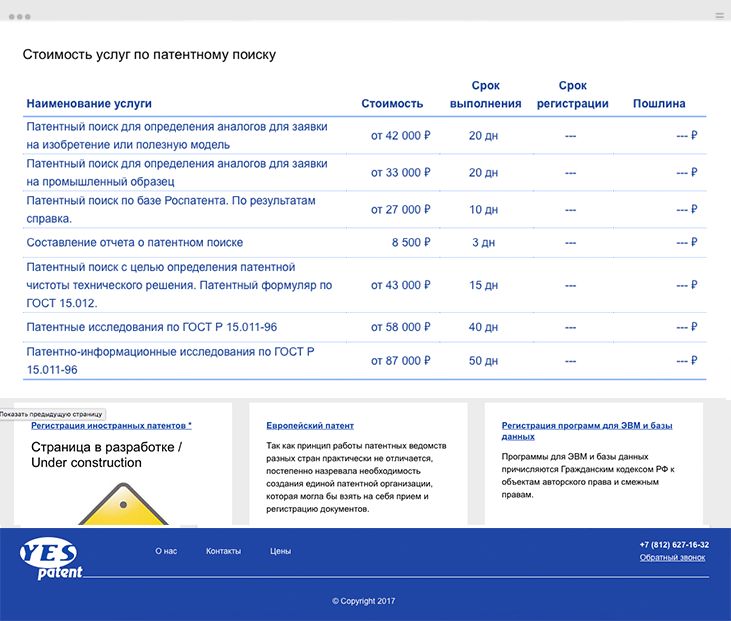Select row 'Патентный поиск... на промышленный образец'
This screenshot has width=731, height=621.
pos(365,172)
